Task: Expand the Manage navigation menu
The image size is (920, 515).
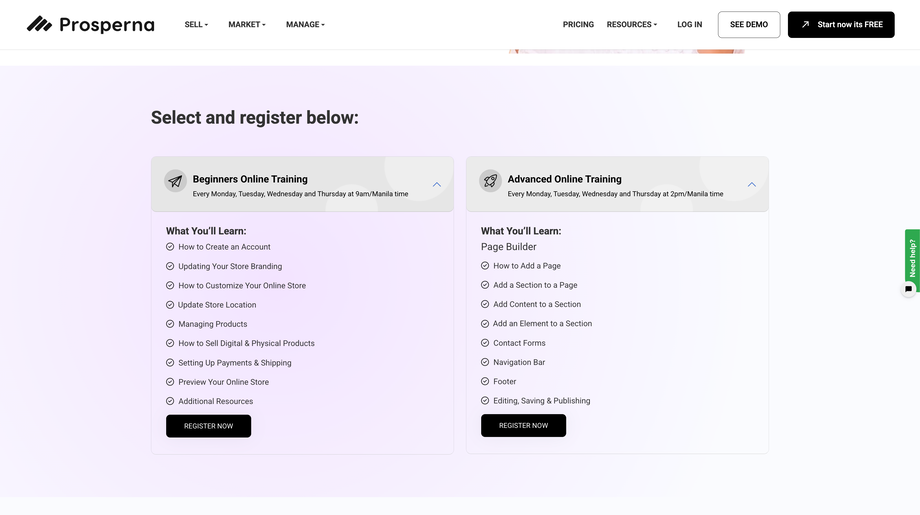Action: (x=305, y=24)
